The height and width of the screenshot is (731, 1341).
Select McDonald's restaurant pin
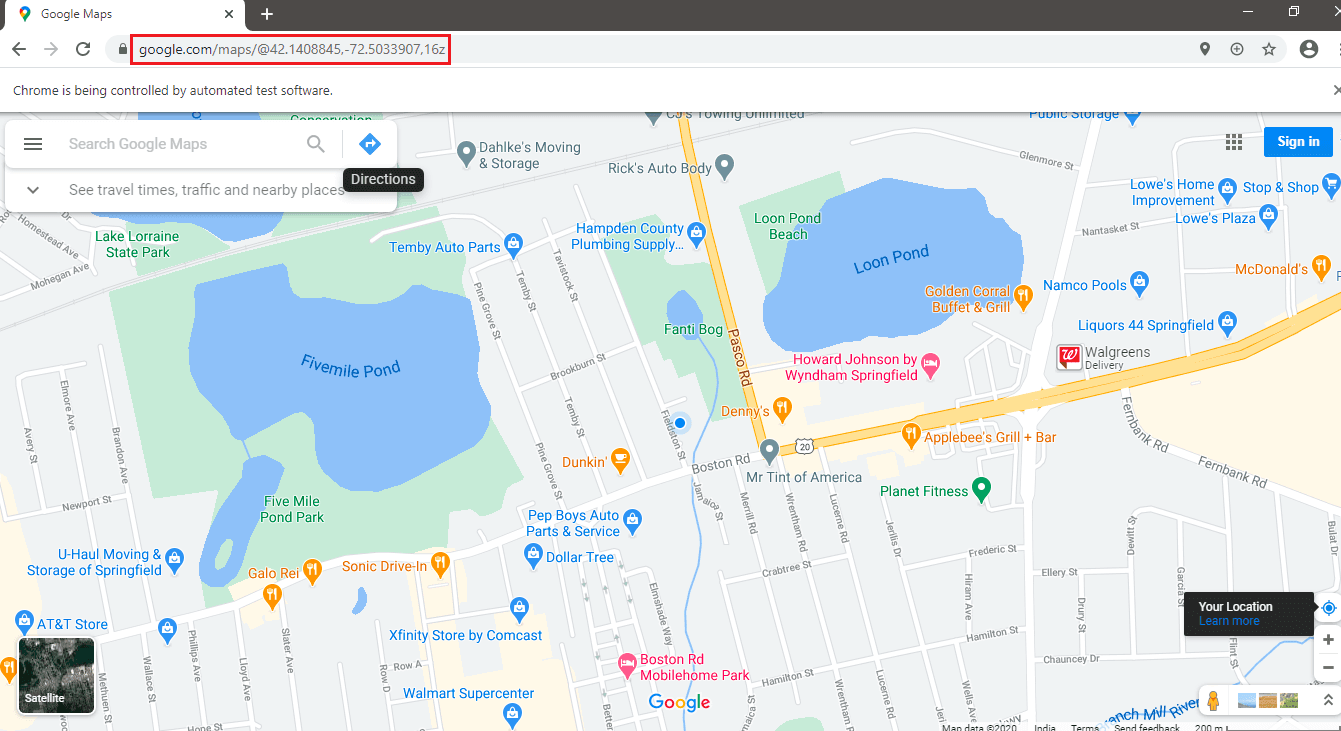click(1321, 266)
